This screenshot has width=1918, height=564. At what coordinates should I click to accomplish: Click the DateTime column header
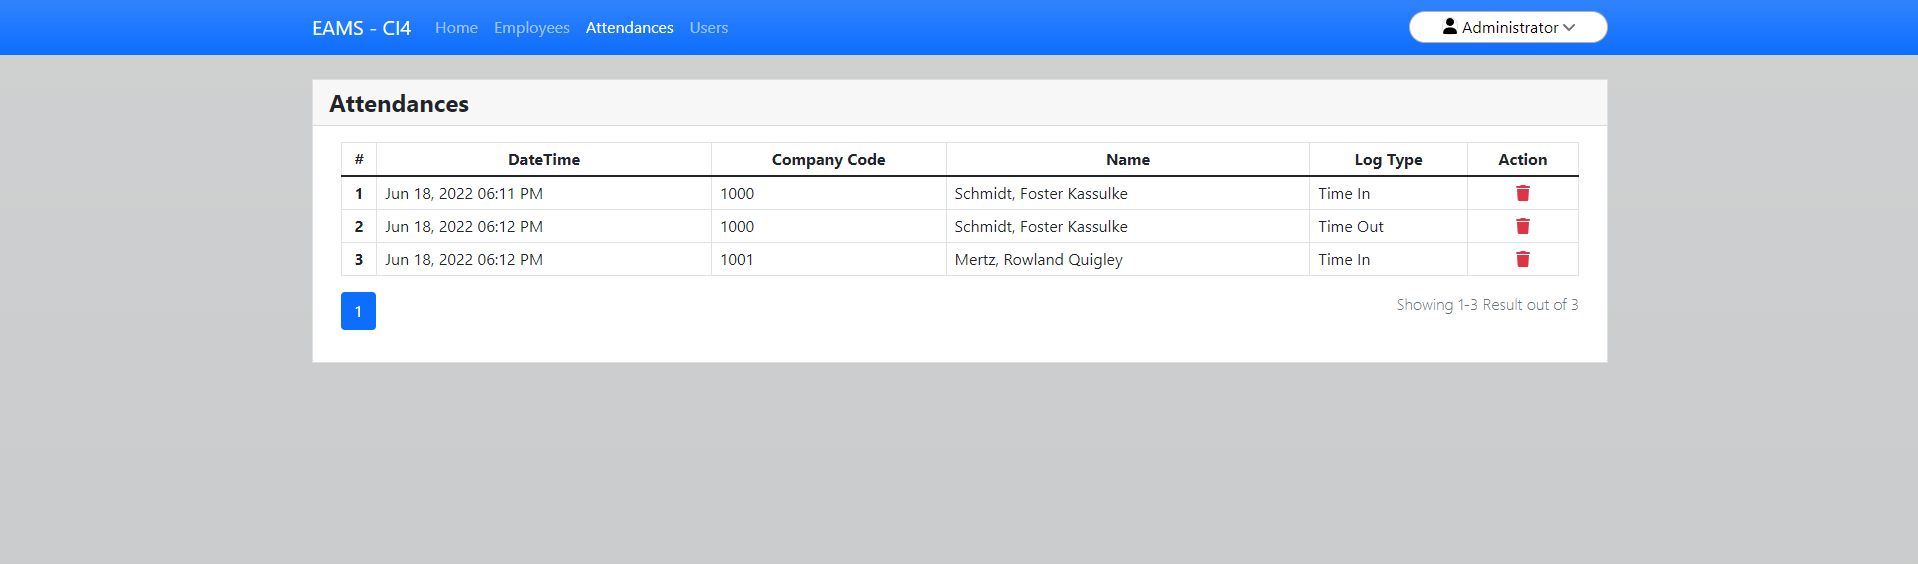pyautogui.click(x=544, y=160)
